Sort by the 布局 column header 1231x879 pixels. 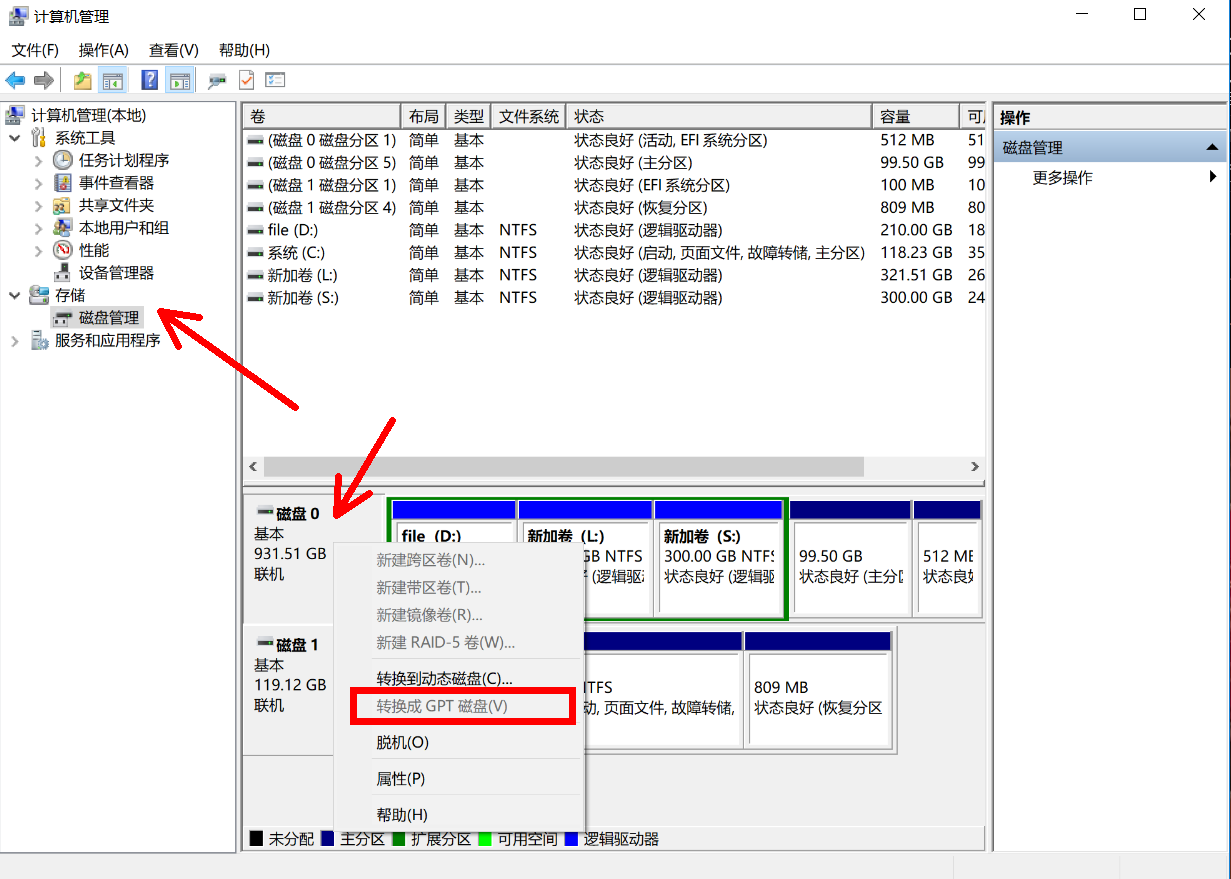[424, 116]
